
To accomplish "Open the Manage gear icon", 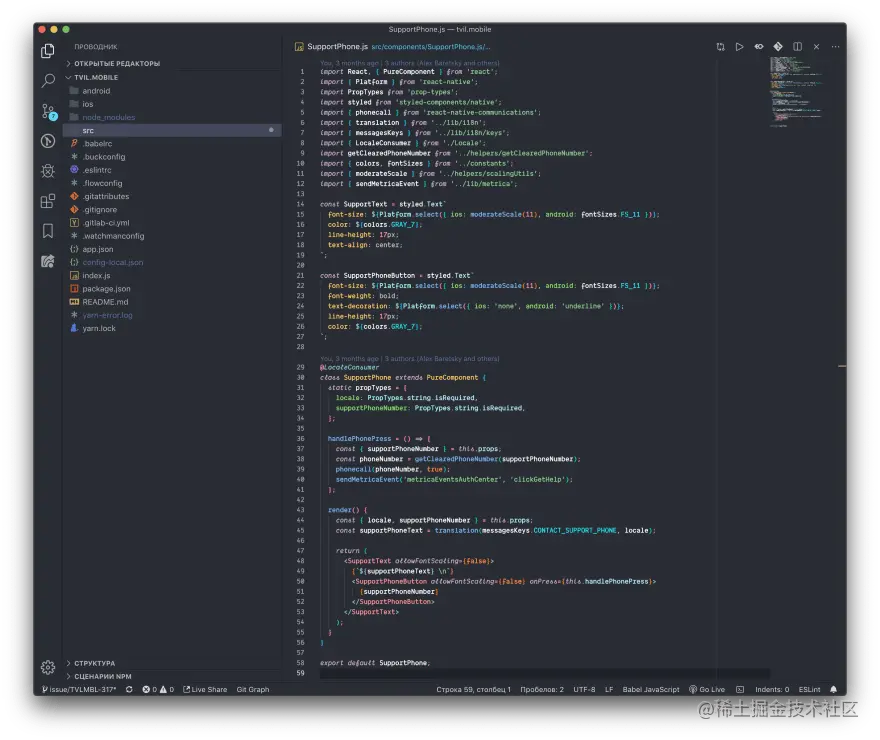I will (47, 667).
